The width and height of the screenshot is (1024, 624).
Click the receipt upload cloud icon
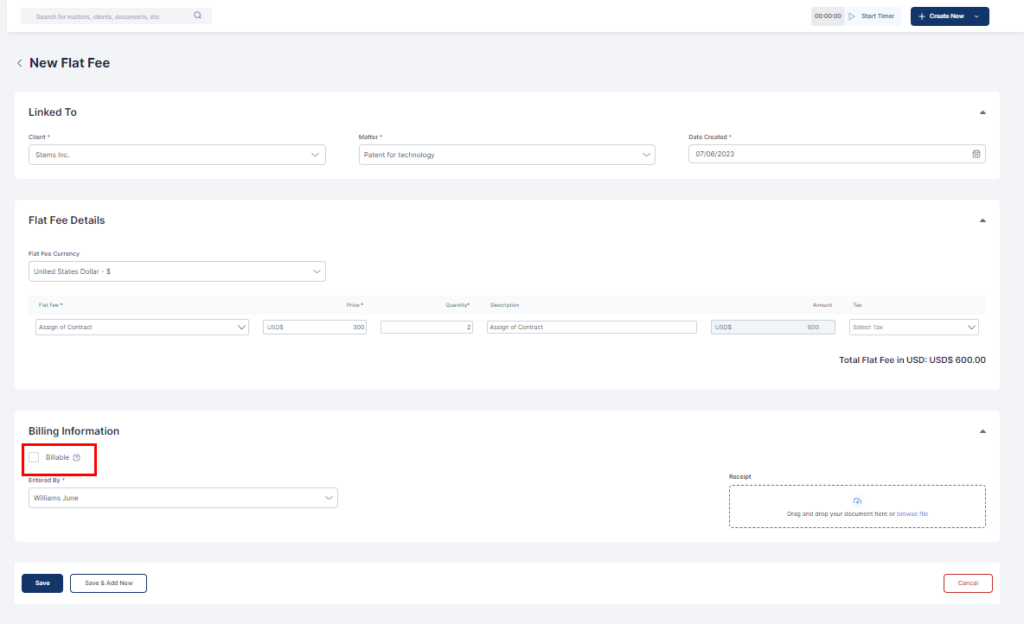pyautogui.click(x=857, y=501)
